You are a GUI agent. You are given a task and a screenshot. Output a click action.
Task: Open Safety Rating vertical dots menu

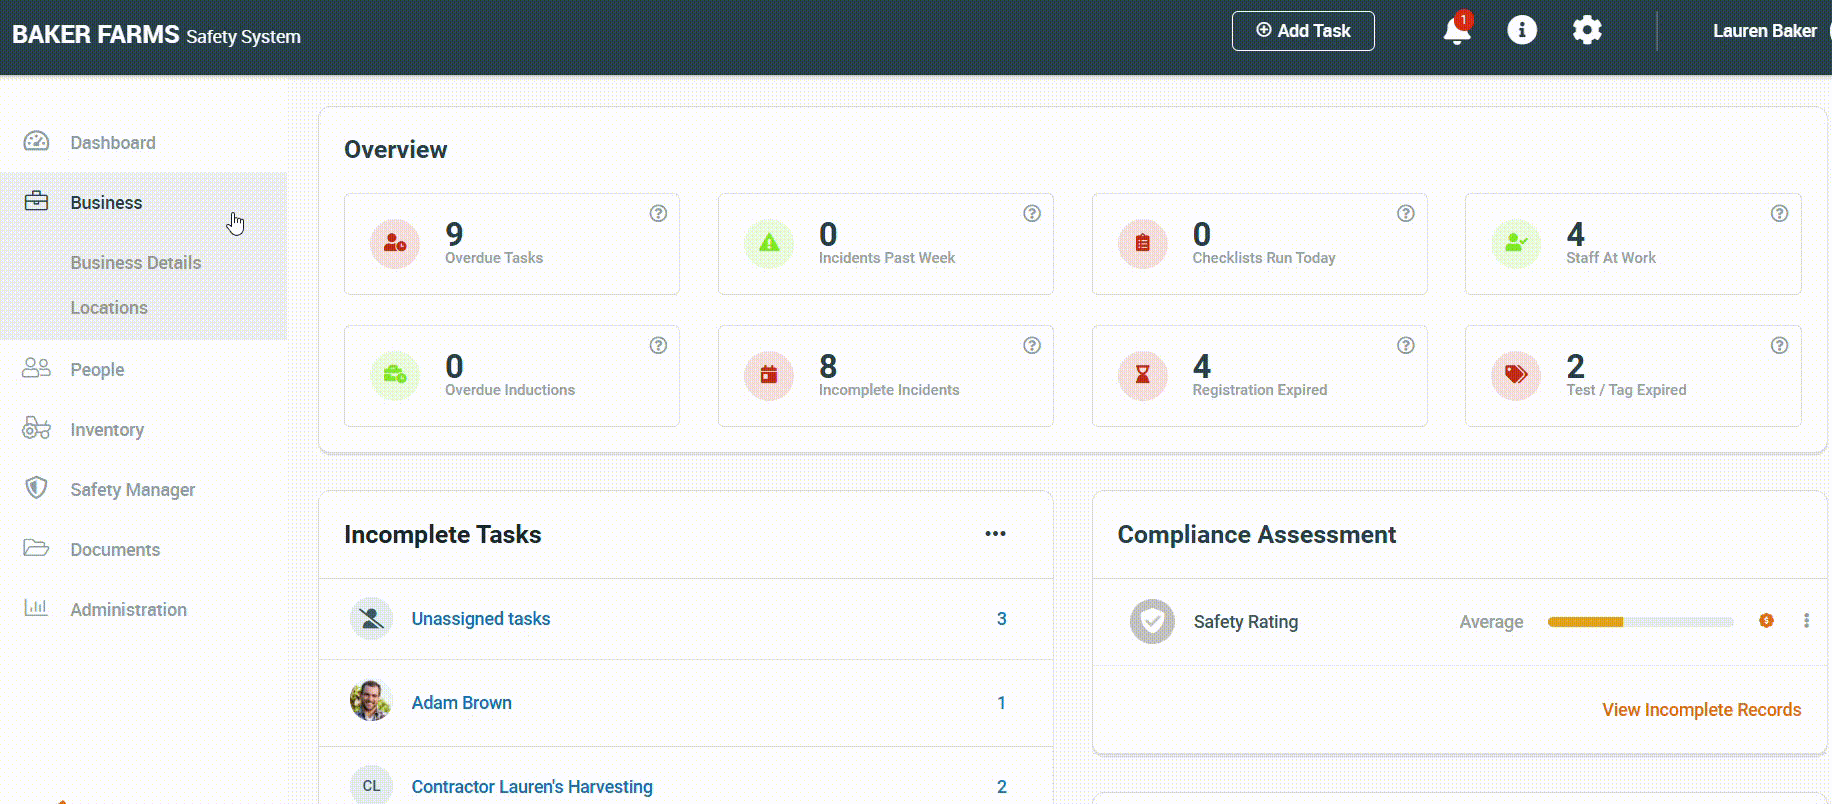click(1806, 621)
